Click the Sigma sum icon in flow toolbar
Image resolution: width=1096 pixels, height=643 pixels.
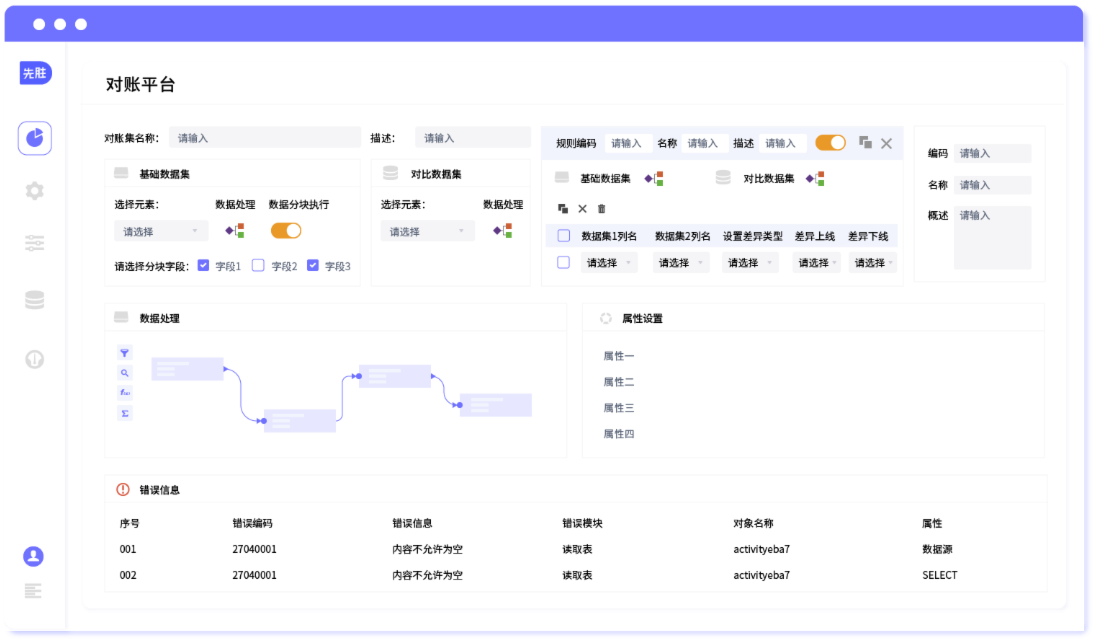125,413
